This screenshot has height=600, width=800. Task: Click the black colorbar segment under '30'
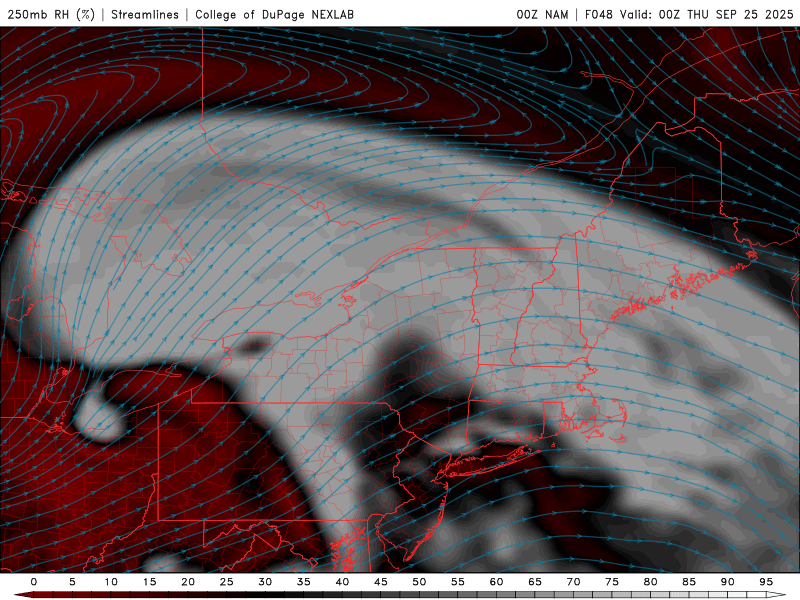pyautogui.click(x=274, y=595)
